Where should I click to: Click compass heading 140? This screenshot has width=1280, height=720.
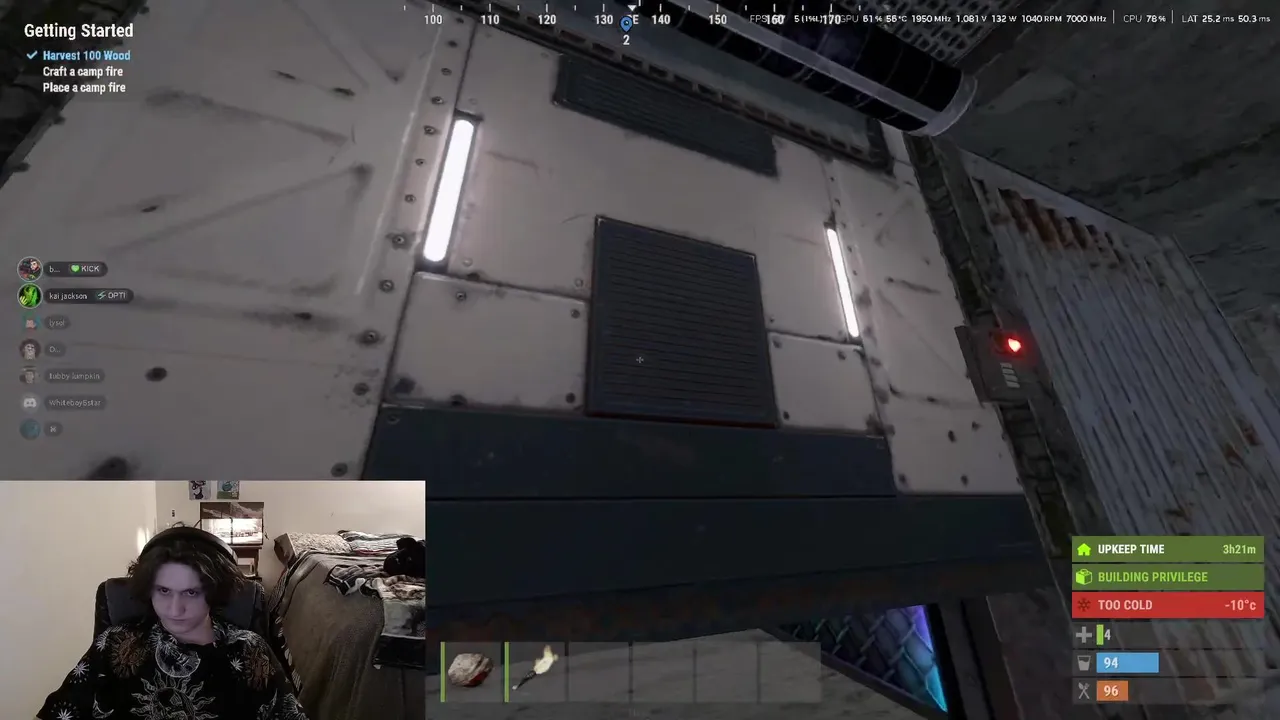pyautogui.click(x=661, y=20)
